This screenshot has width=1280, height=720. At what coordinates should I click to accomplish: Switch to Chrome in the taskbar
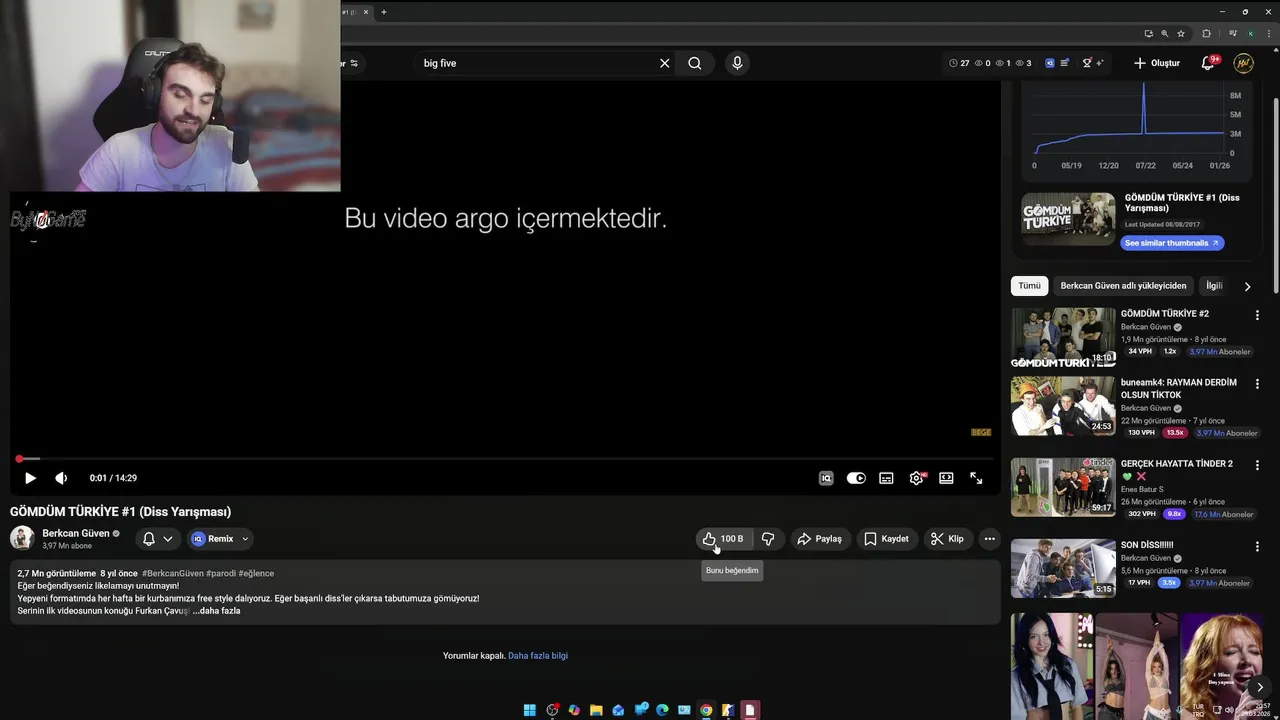(706, 710)
